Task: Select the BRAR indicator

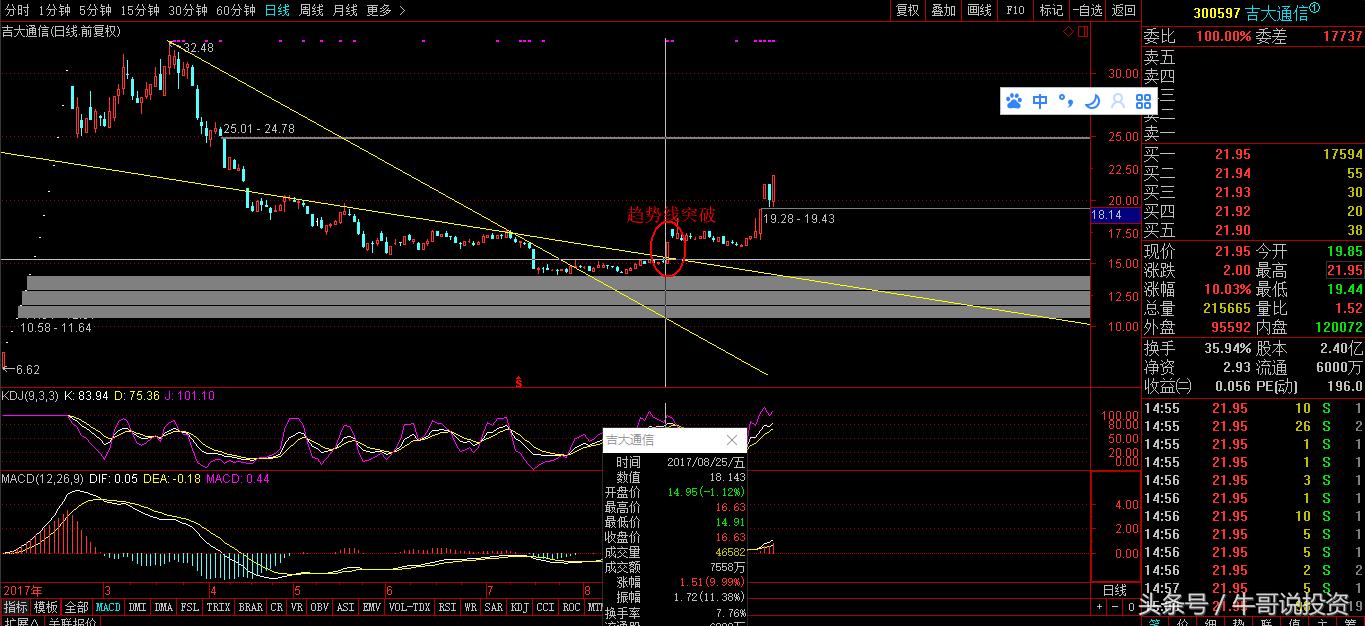Action: pyautogui.click(x=251, y=607)
